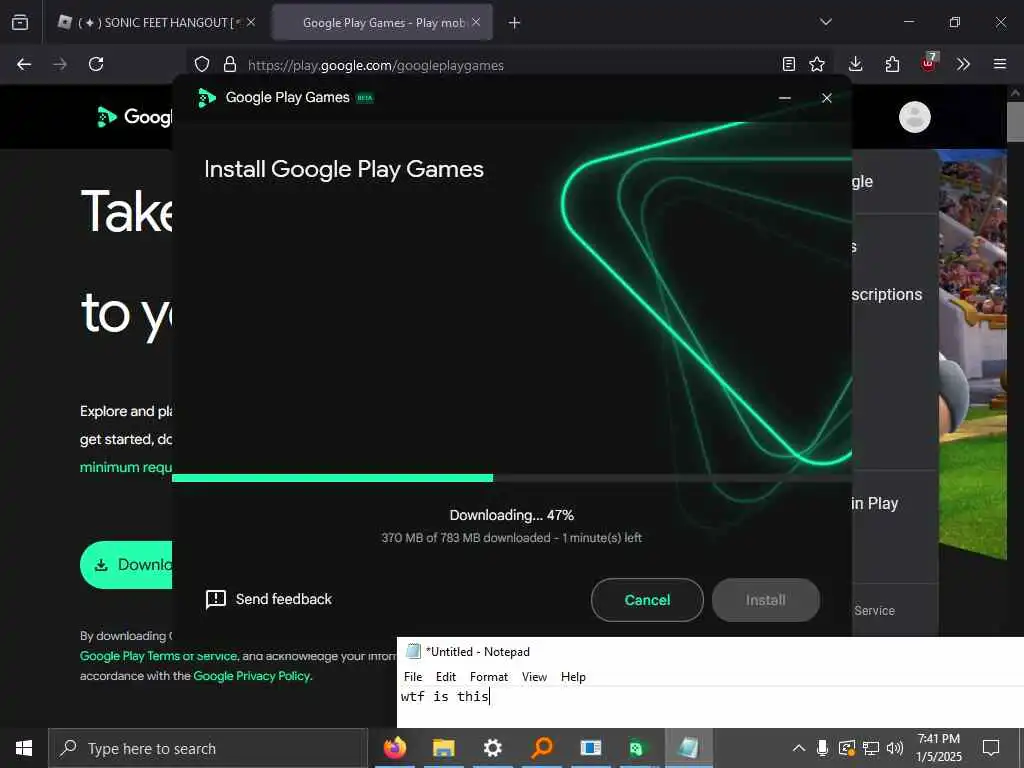The image size is (1024, 768).
Task: Click the tracking protection shield icon
Action: 202,64
